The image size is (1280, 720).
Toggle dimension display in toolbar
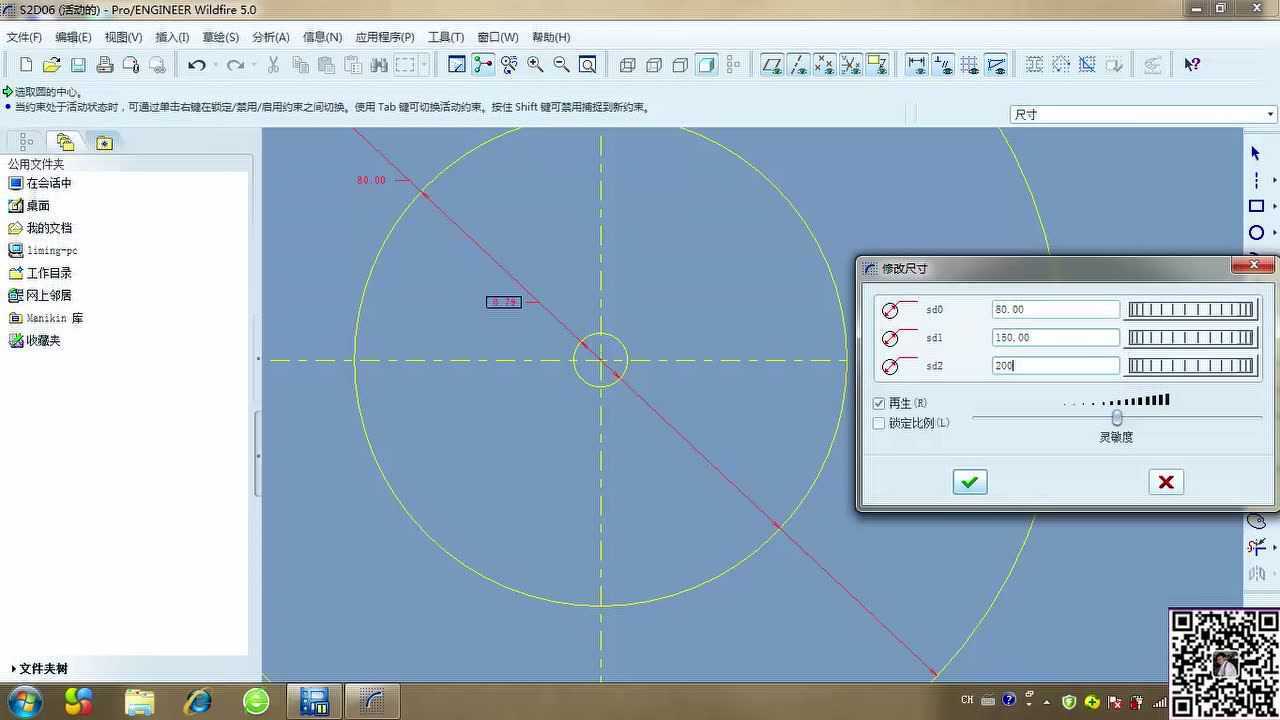pos(916,65)
